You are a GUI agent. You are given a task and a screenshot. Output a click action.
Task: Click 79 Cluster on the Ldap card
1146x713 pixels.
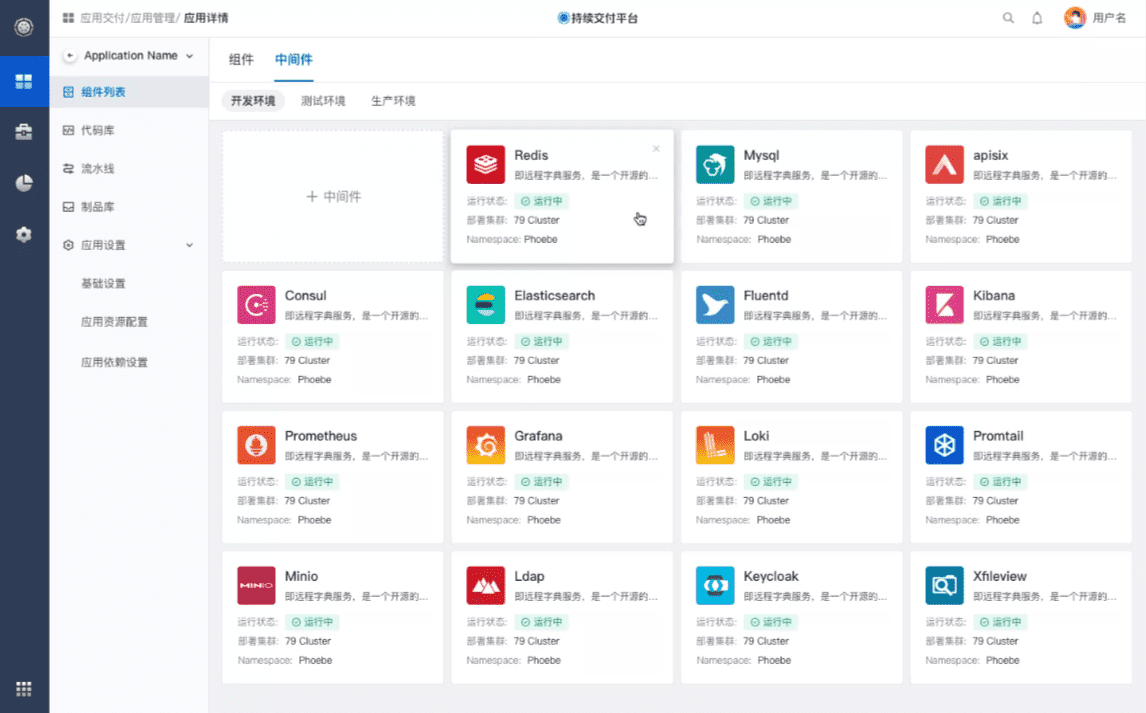536,641
